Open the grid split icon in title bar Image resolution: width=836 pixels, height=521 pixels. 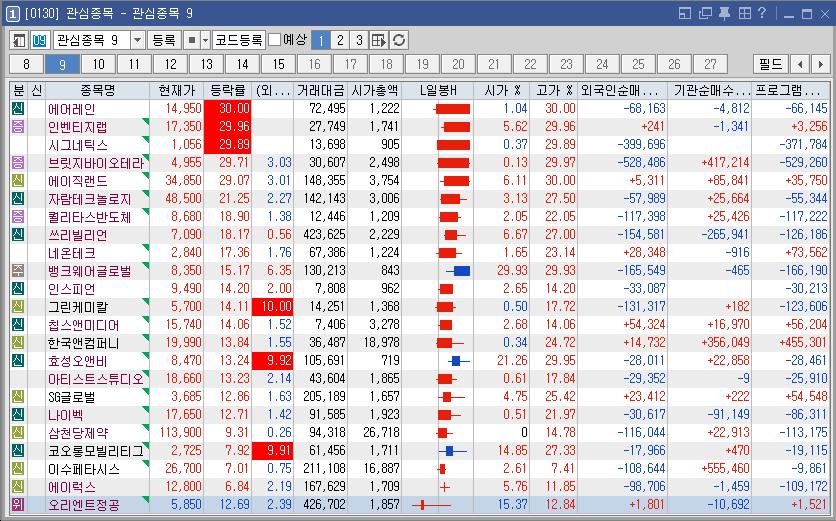(x=745, y=13)
